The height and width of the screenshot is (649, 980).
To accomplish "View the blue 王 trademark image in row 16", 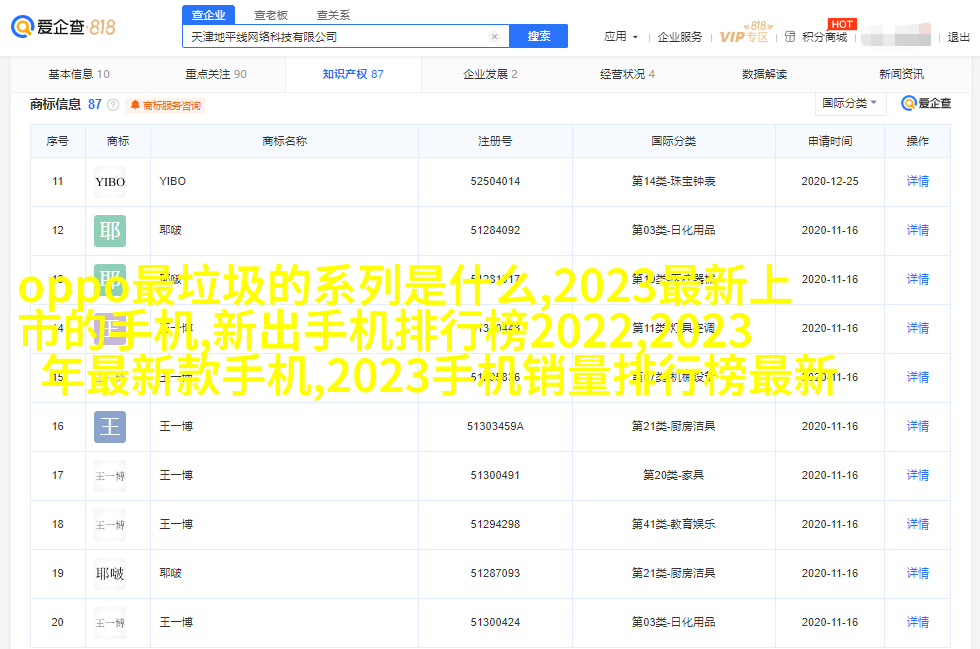I will (110, 427).
